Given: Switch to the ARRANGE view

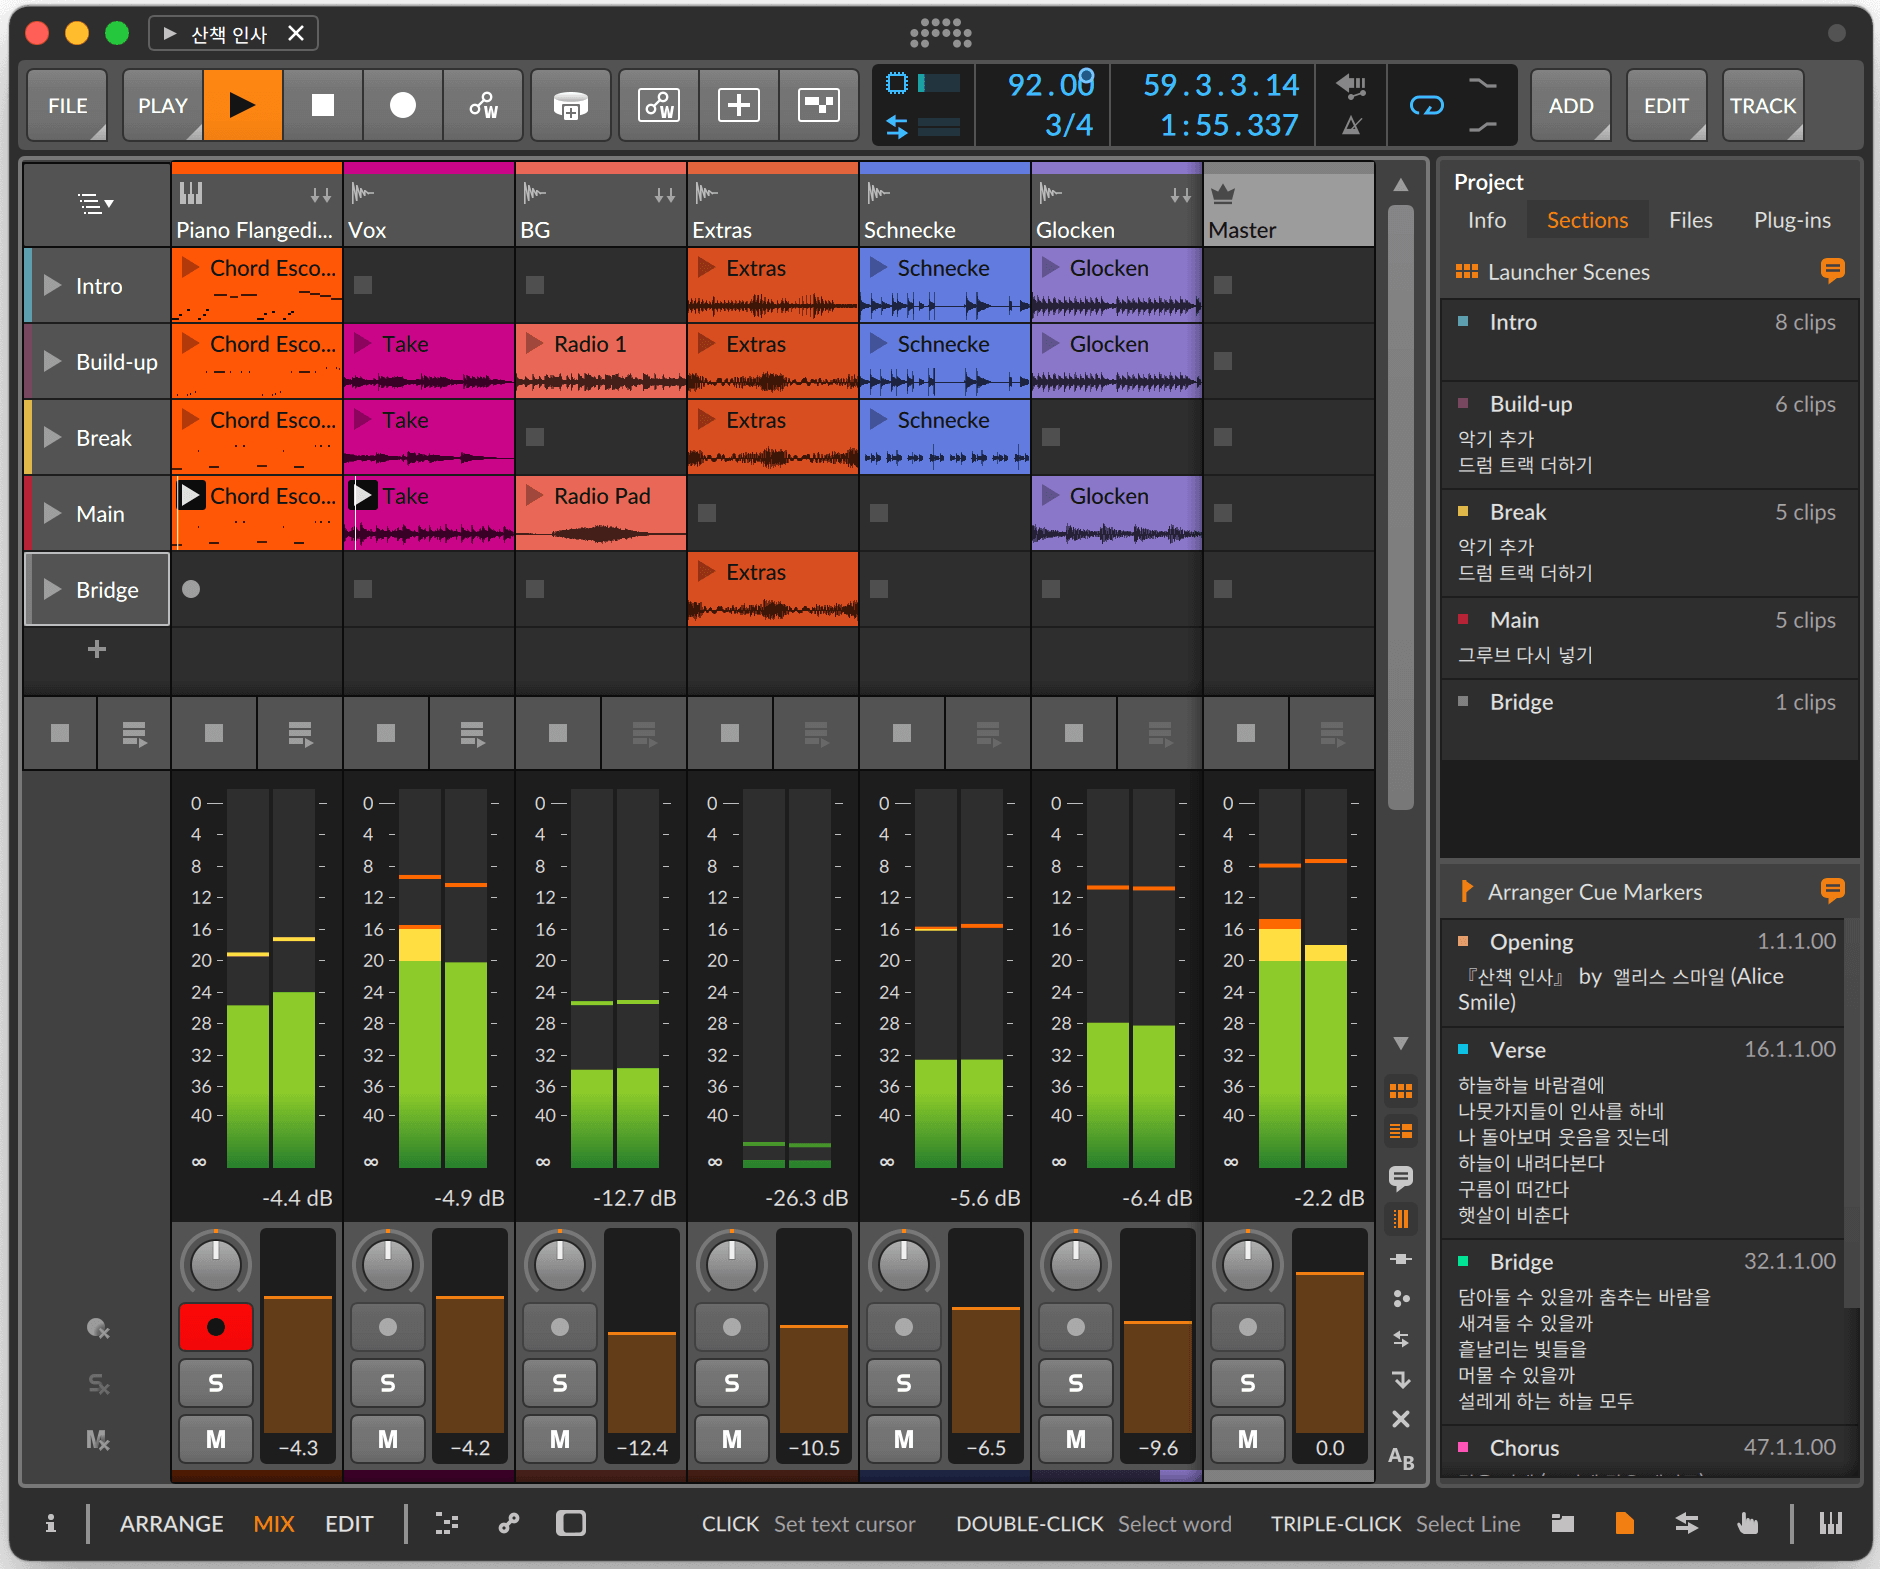Looking at the screenshot, I should coord(171,1523).
